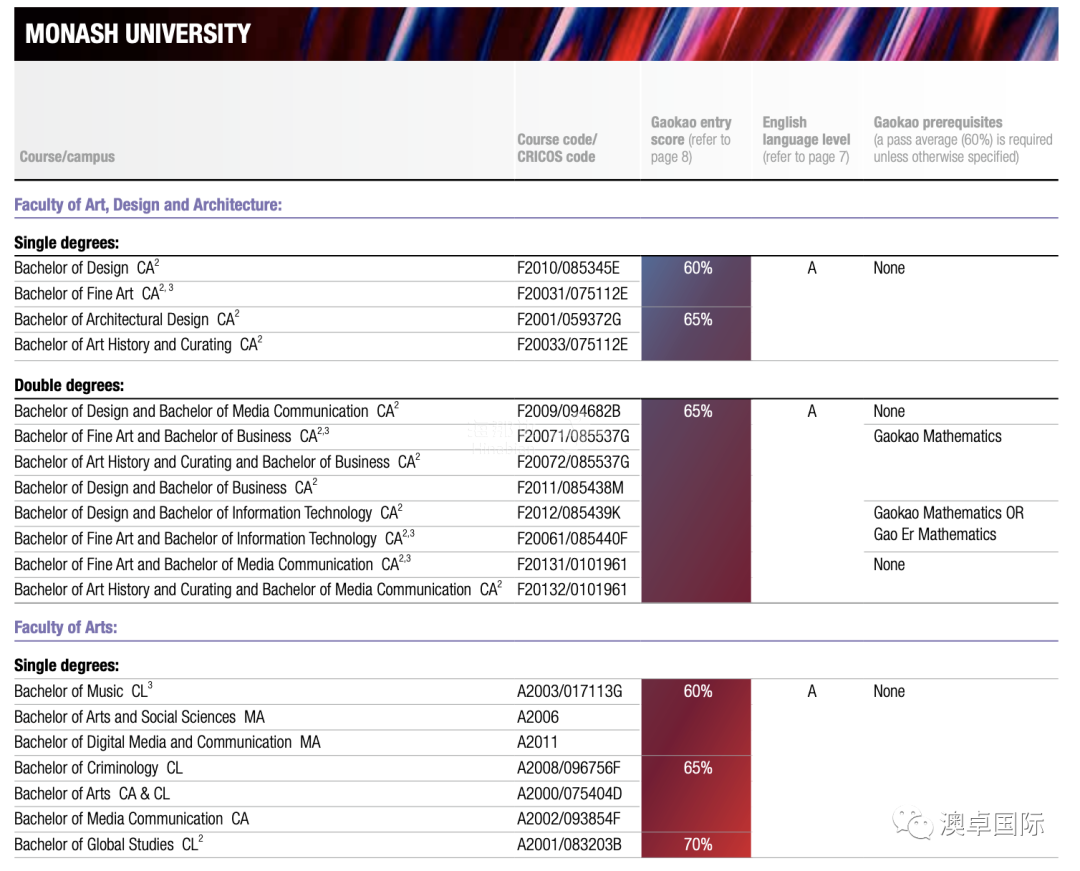Select course code F2009/094682B

(568, 411)
